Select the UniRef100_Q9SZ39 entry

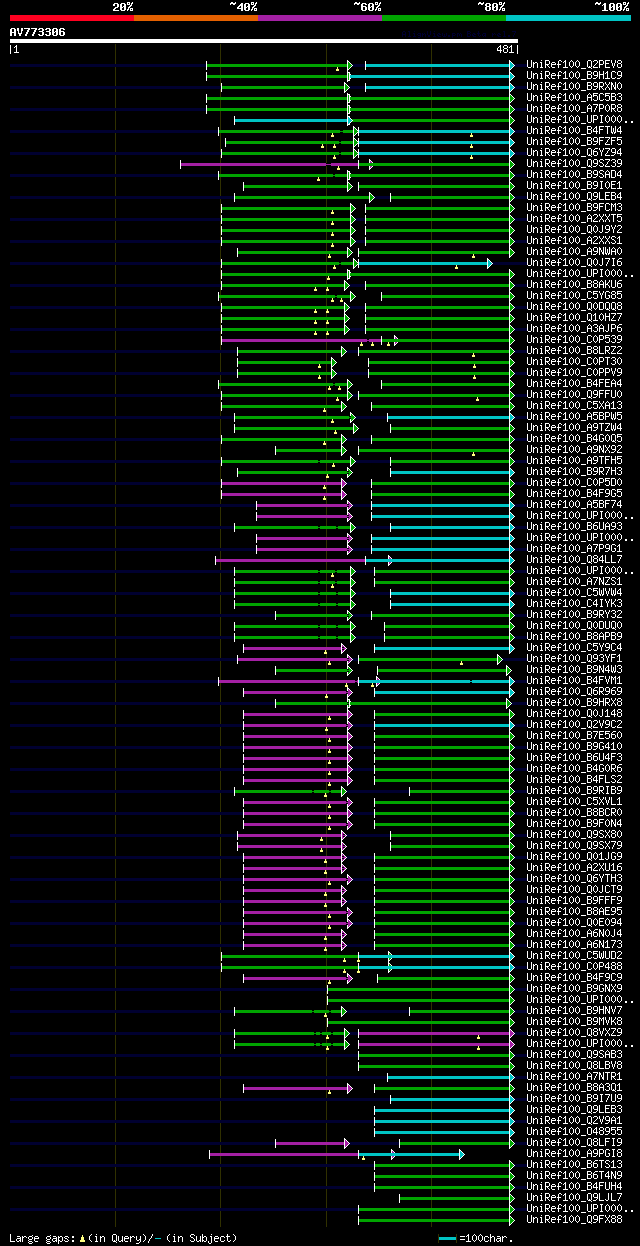(x=574, y=163)
